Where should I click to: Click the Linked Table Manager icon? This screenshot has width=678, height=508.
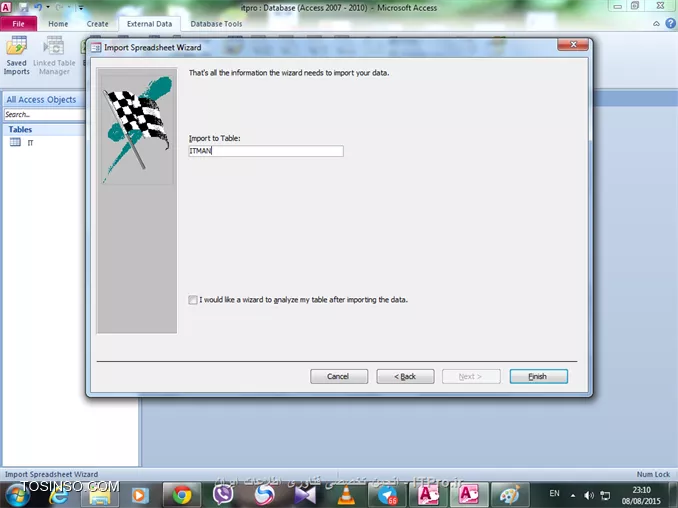54,56
